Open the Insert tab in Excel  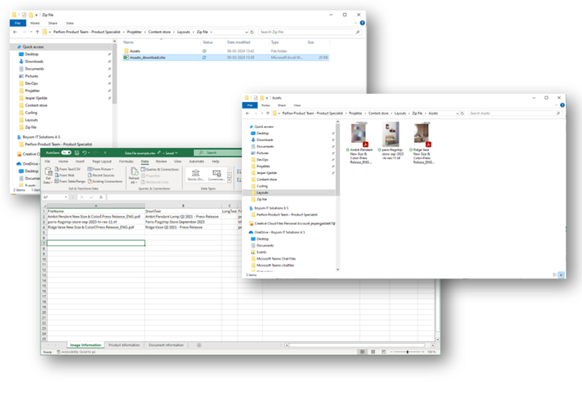click(80, 161)
